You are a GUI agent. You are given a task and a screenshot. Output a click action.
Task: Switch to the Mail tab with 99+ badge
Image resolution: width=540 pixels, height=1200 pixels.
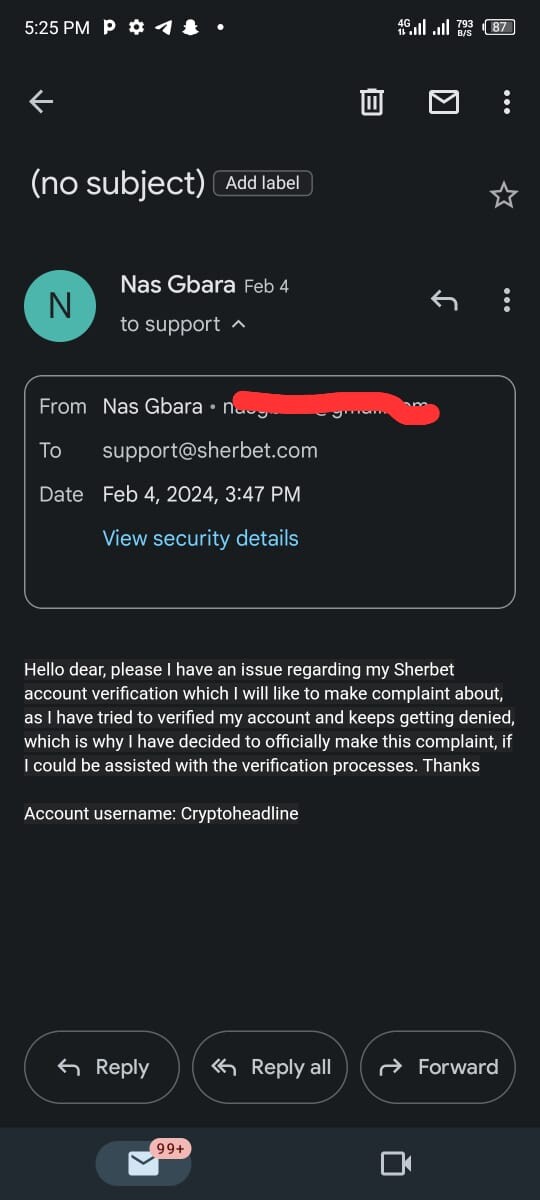click(x=144, y=1163)
